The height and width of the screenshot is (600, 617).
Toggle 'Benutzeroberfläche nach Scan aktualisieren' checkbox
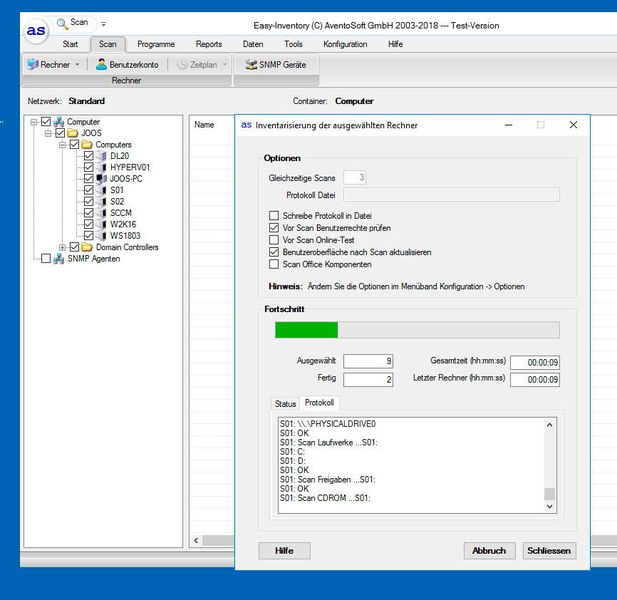(274, 252)
